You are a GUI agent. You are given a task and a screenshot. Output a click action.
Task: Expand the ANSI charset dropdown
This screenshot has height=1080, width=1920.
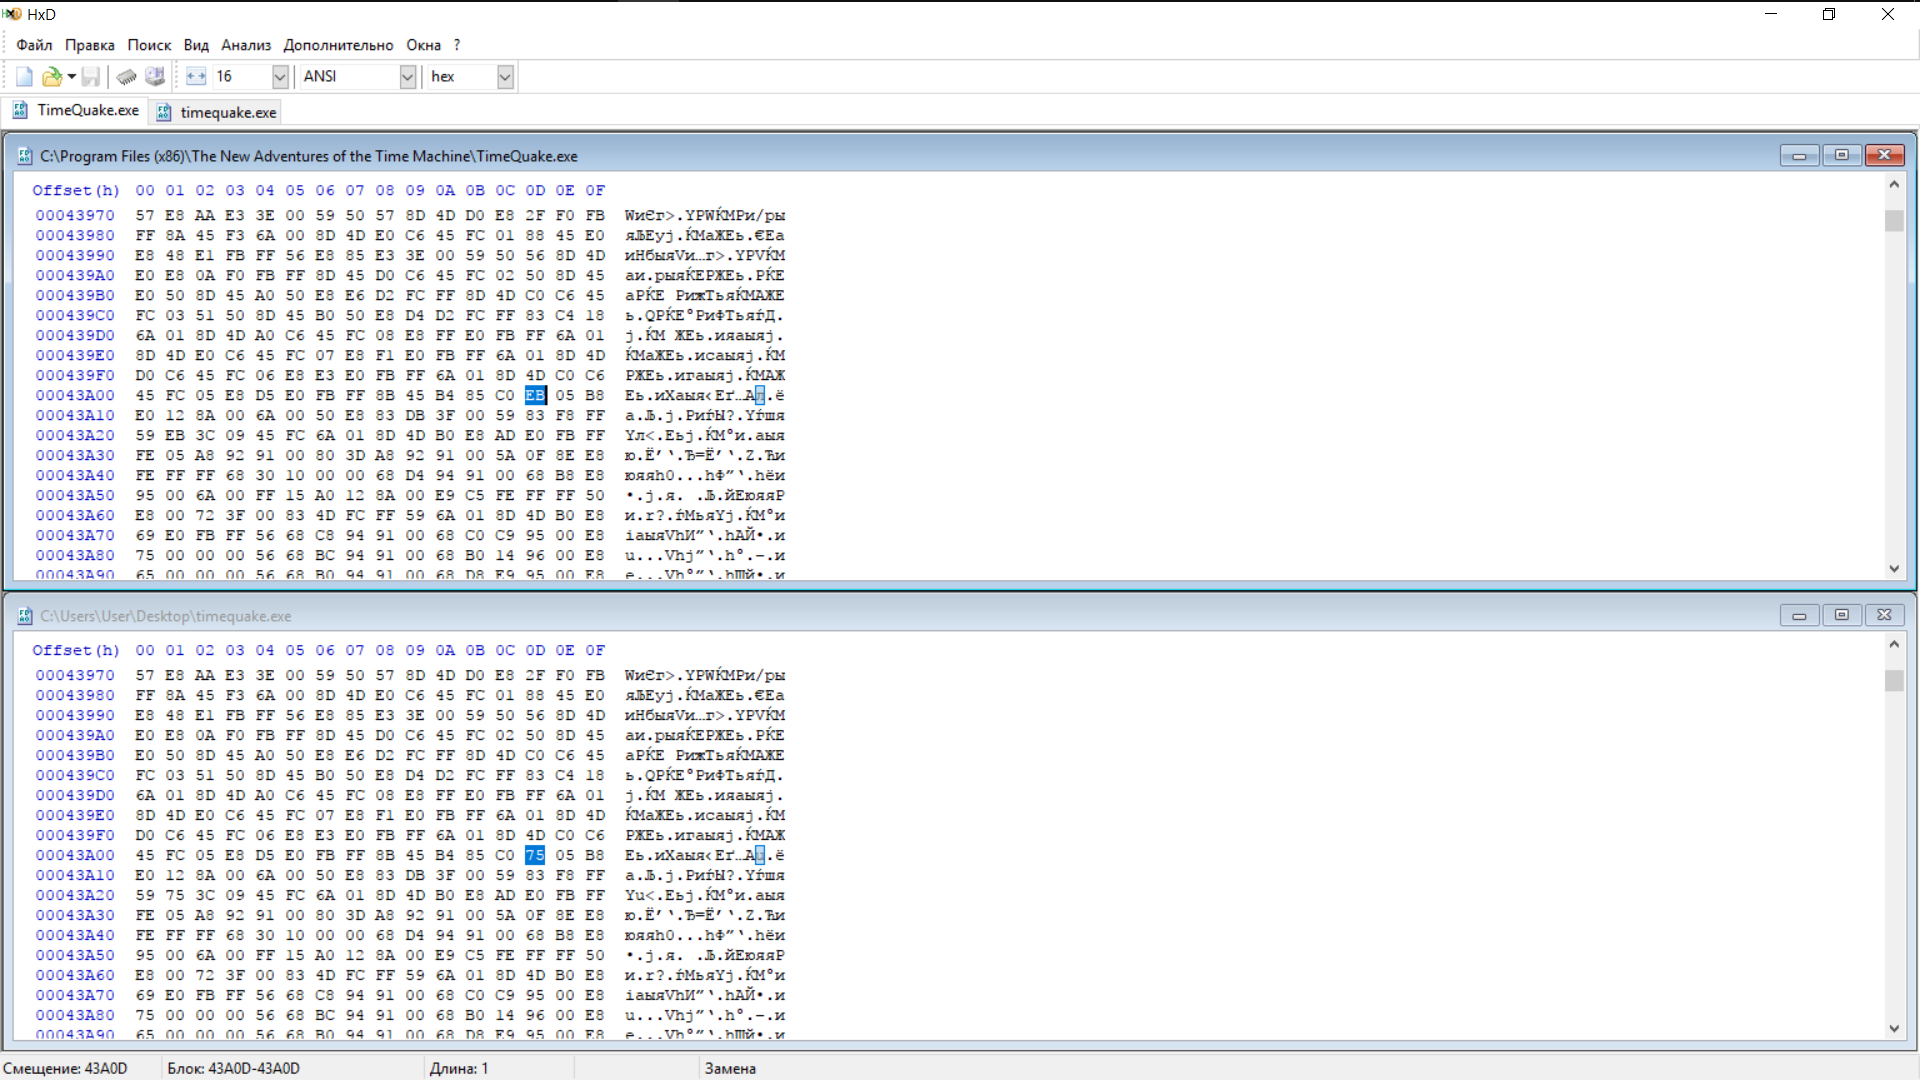(x=407, y=77)
